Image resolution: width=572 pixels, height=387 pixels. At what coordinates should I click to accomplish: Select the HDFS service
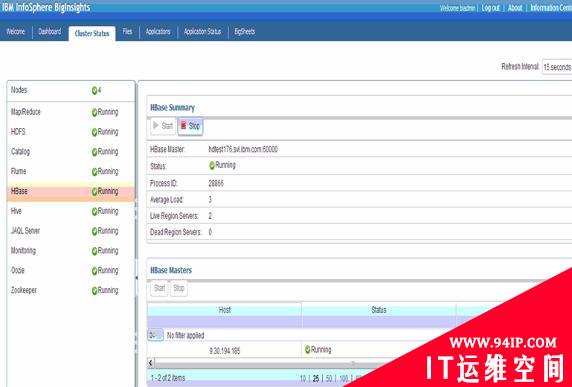coord(71,132)
